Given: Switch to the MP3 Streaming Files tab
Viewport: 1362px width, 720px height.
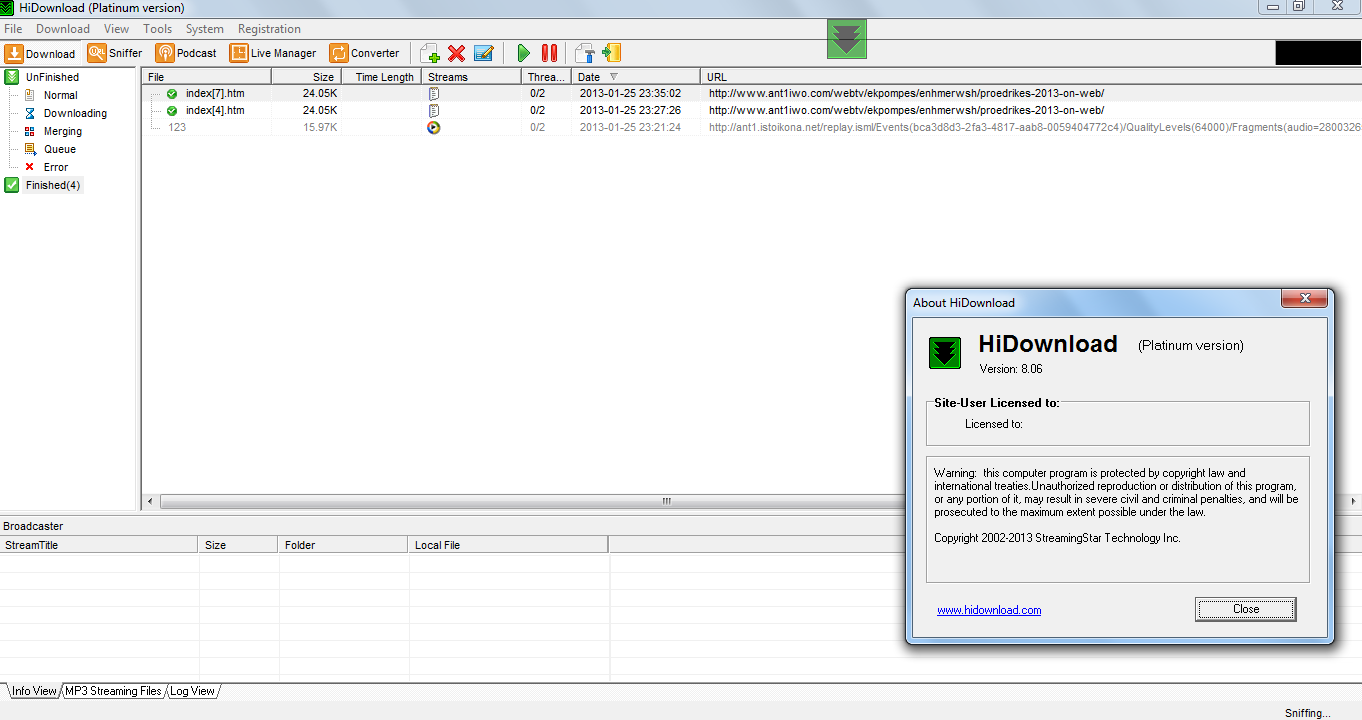Looking at the screenshot, I should click(113, 691).
